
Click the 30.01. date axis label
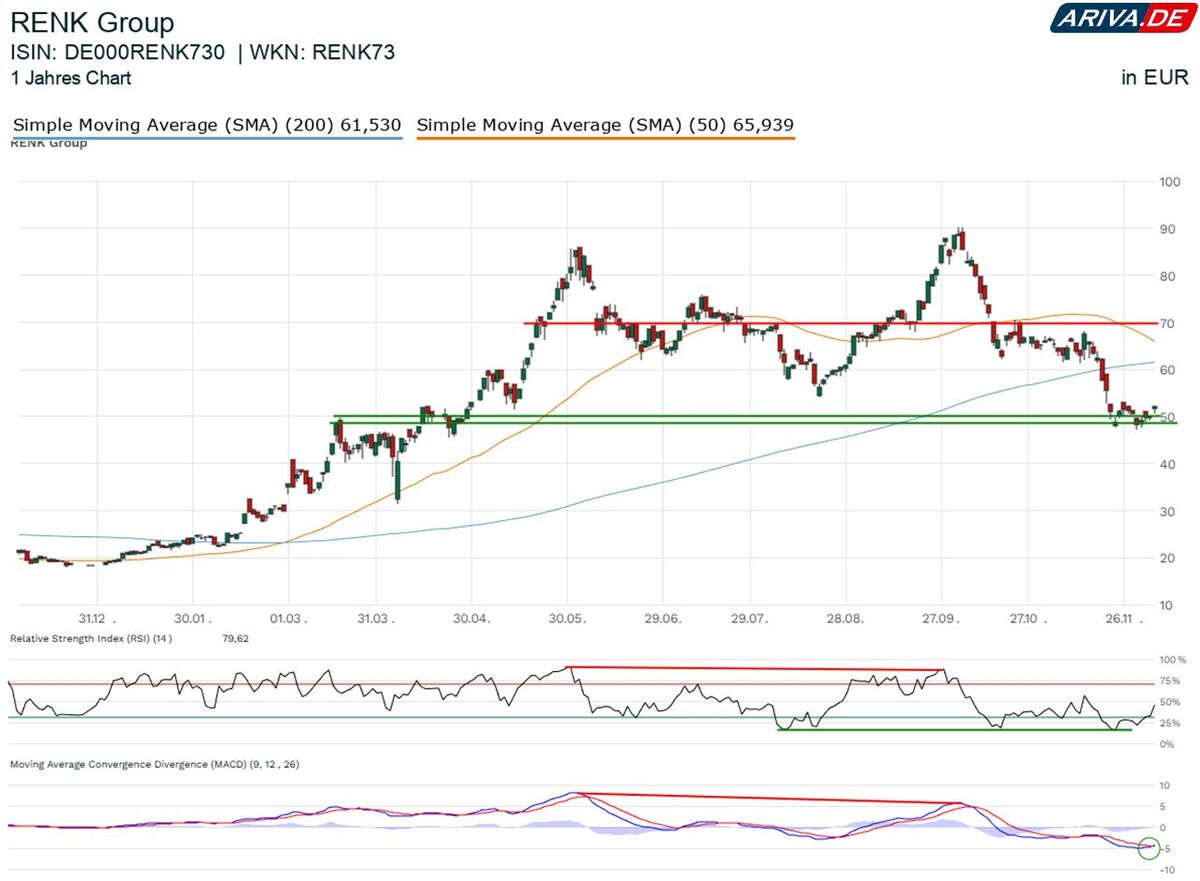click(x=192, y=619)
